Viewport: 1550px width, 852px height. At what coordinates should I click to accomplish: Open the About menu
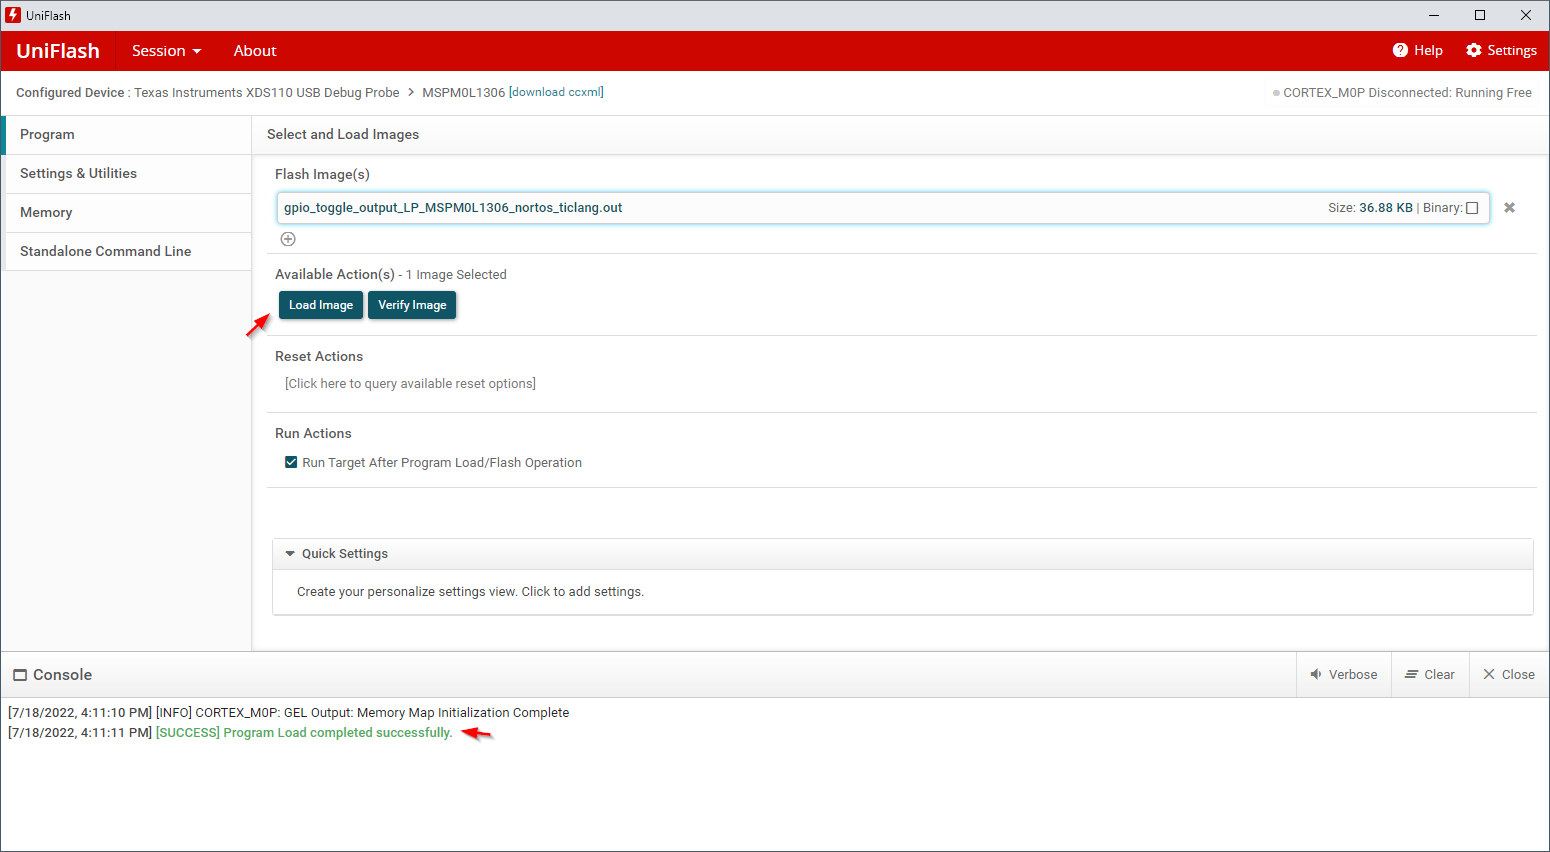point(255,51)
